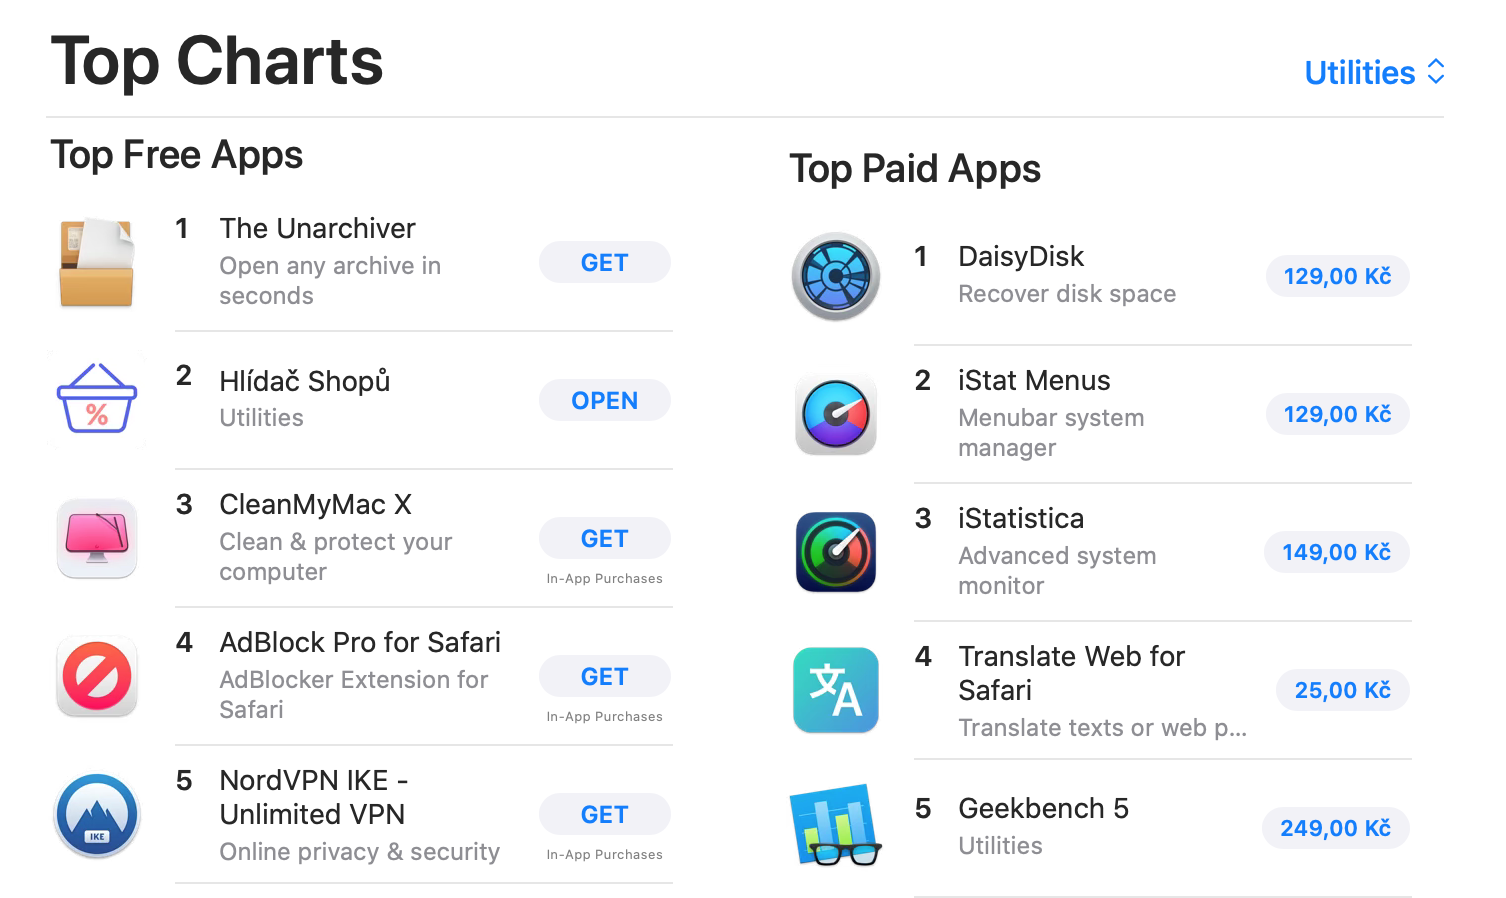Screen dimensions: 1506x898
Task: Click the 129,00 Kč button for DaisyDisk
Action: 1337,276
